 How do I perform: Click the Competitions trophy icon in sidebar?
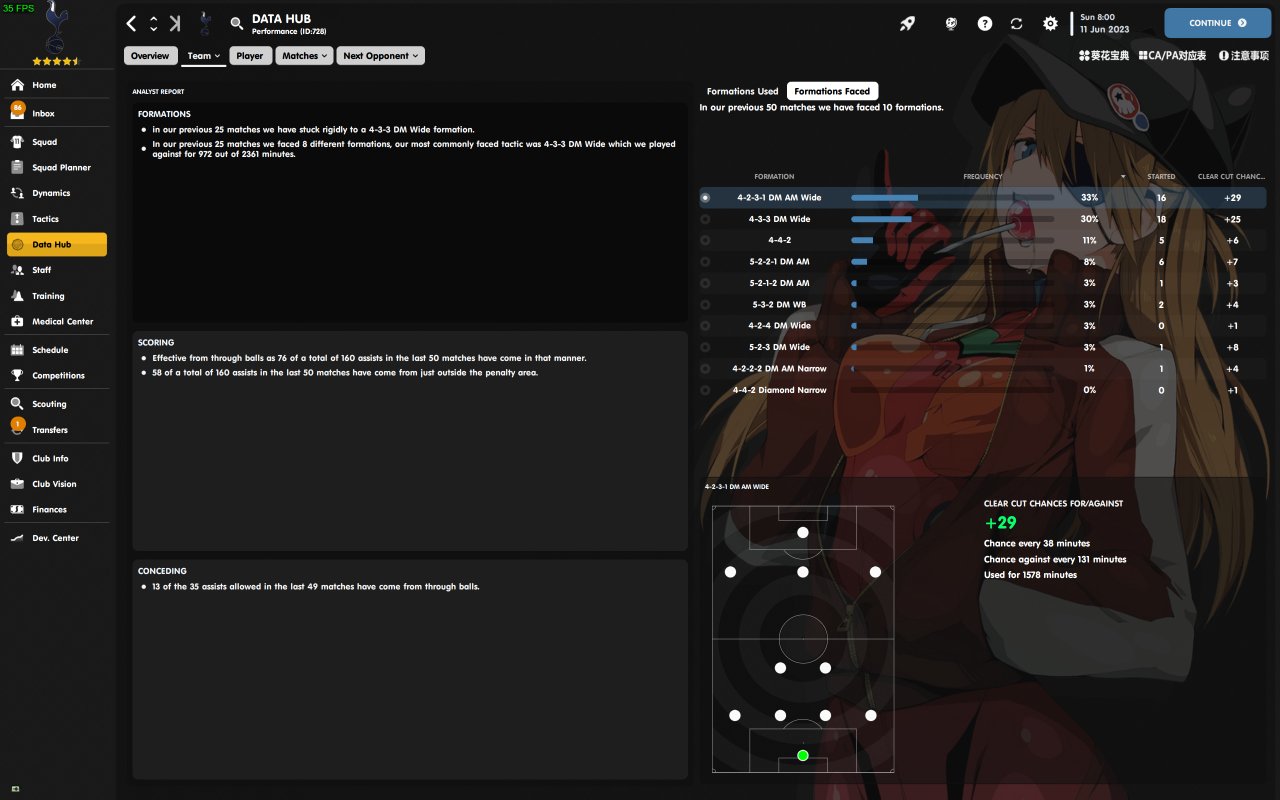point(17,376)
